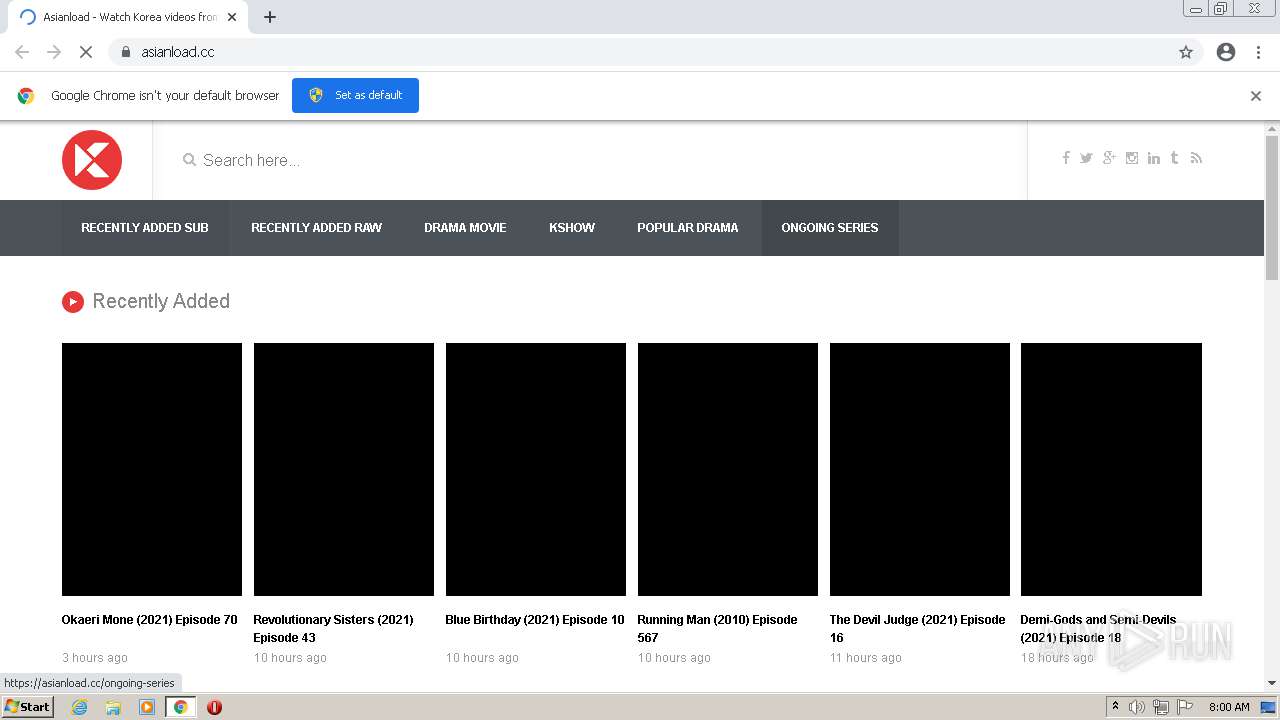
Task: Open Demi-Gods and Semi-Devils Episode 18 thumbnail
Action: (x=1111, y=470)
